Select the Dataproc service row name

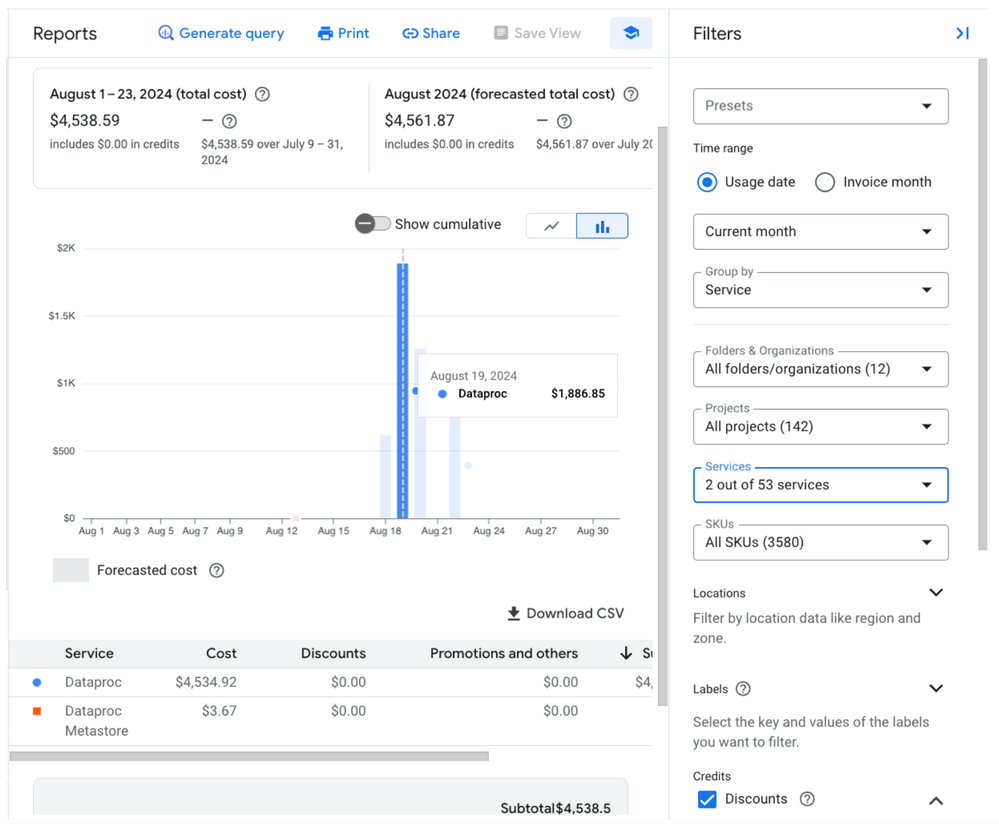pyautogui.click(x=93, y=683)
